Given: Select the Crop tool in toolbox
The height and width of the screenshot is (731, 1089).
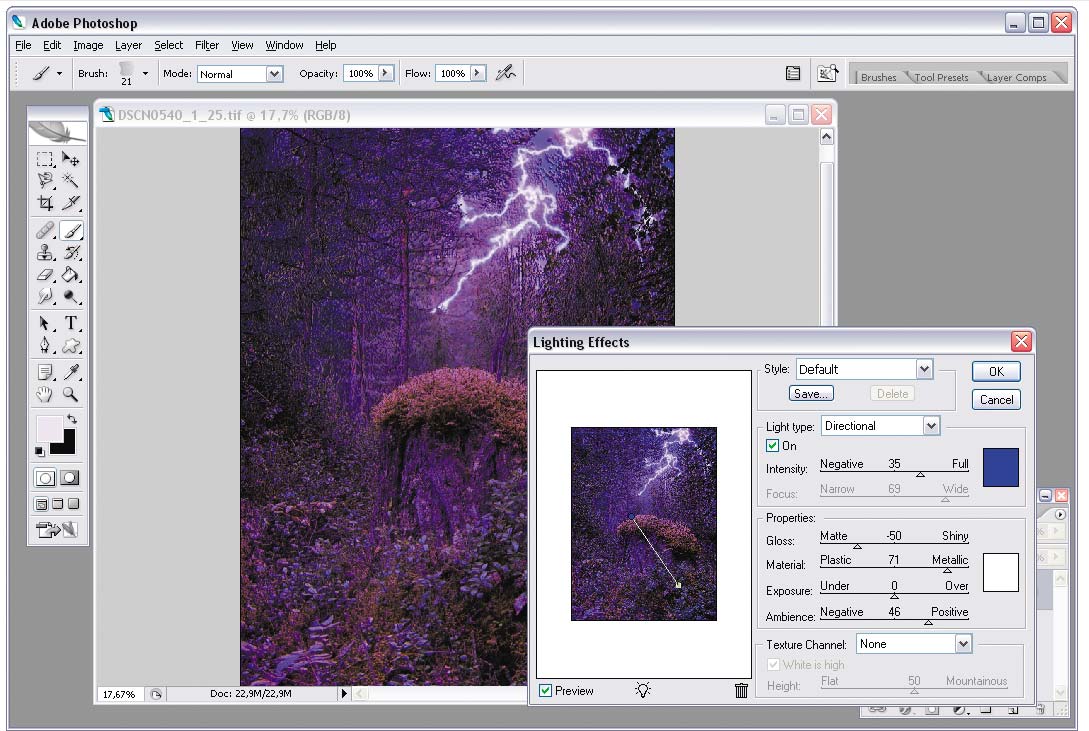Looking at the screenshot, I should pyautogui.click(x=45, y=203).
